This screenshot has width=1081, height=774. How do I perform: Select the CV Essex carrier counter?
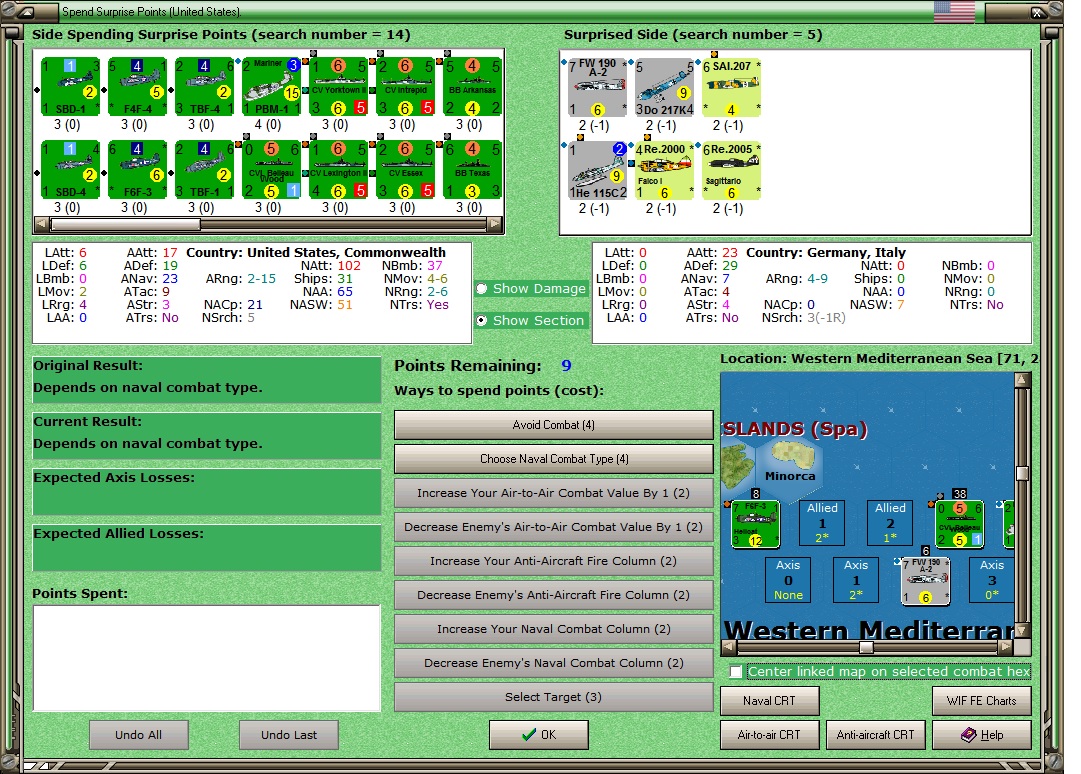pos(405,170)
